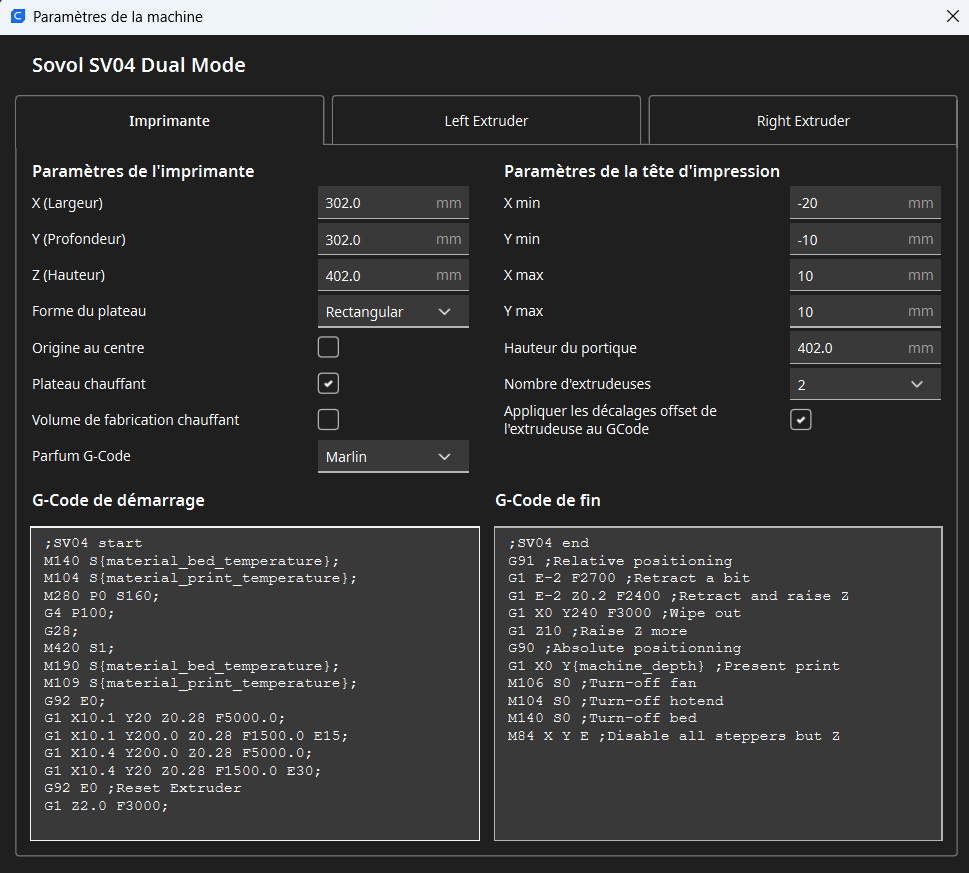
Task: Click the 'G91 ;Relative positioning' line
Action: 620,561
